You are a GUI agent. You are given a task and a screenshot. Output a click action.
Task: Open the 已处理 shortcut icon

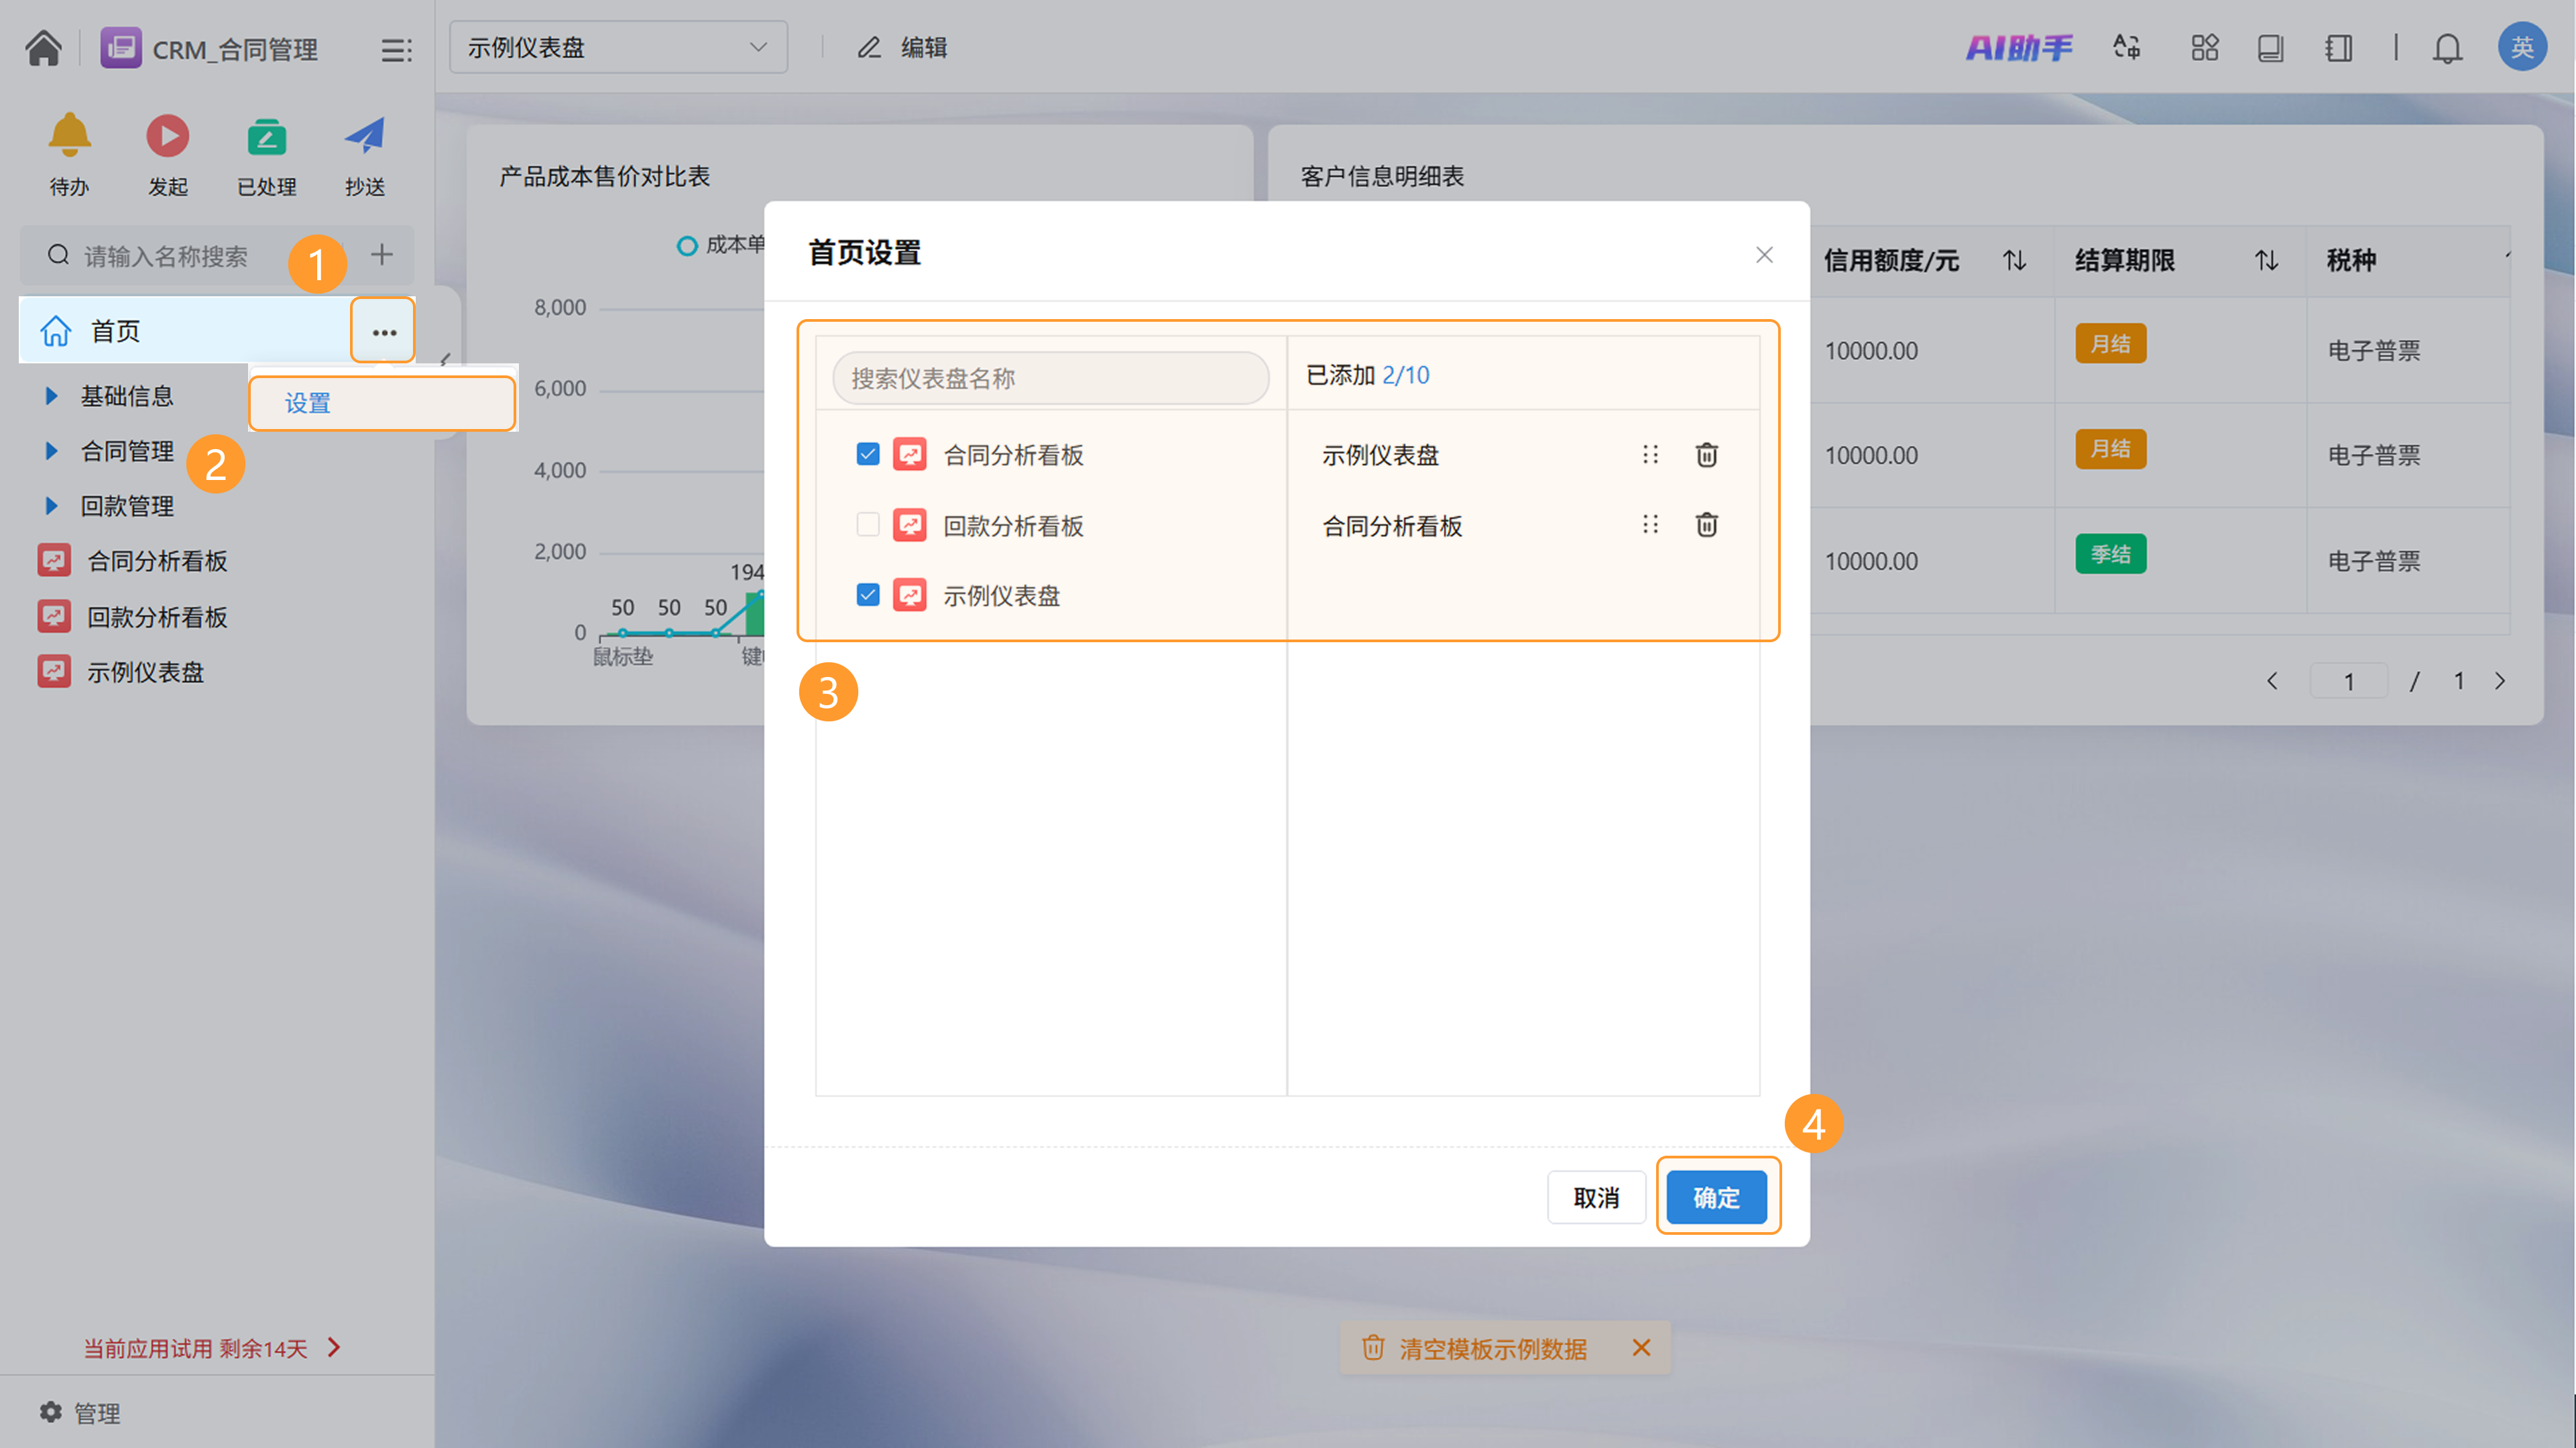266,137
